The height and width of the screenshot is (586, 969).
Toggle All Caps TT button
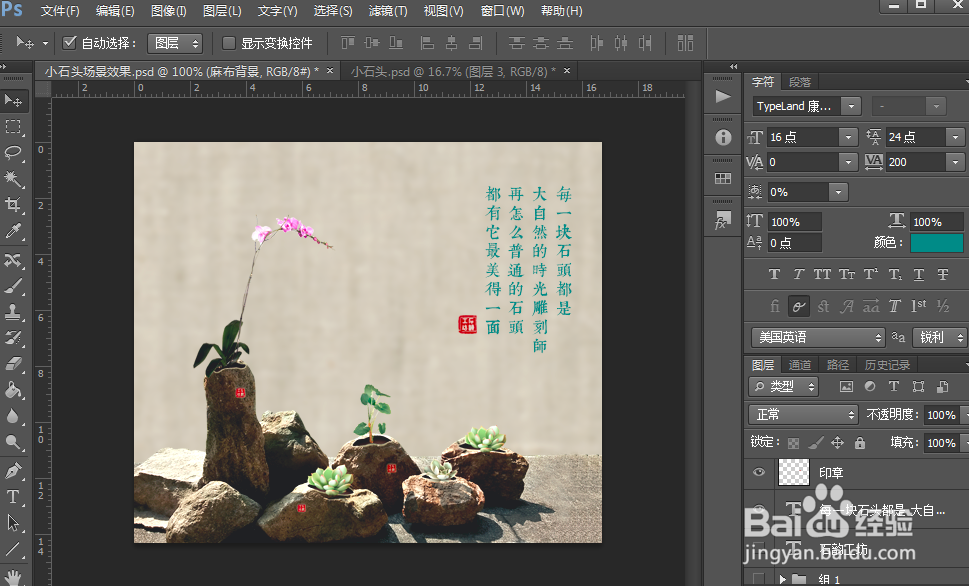(822, 274)
